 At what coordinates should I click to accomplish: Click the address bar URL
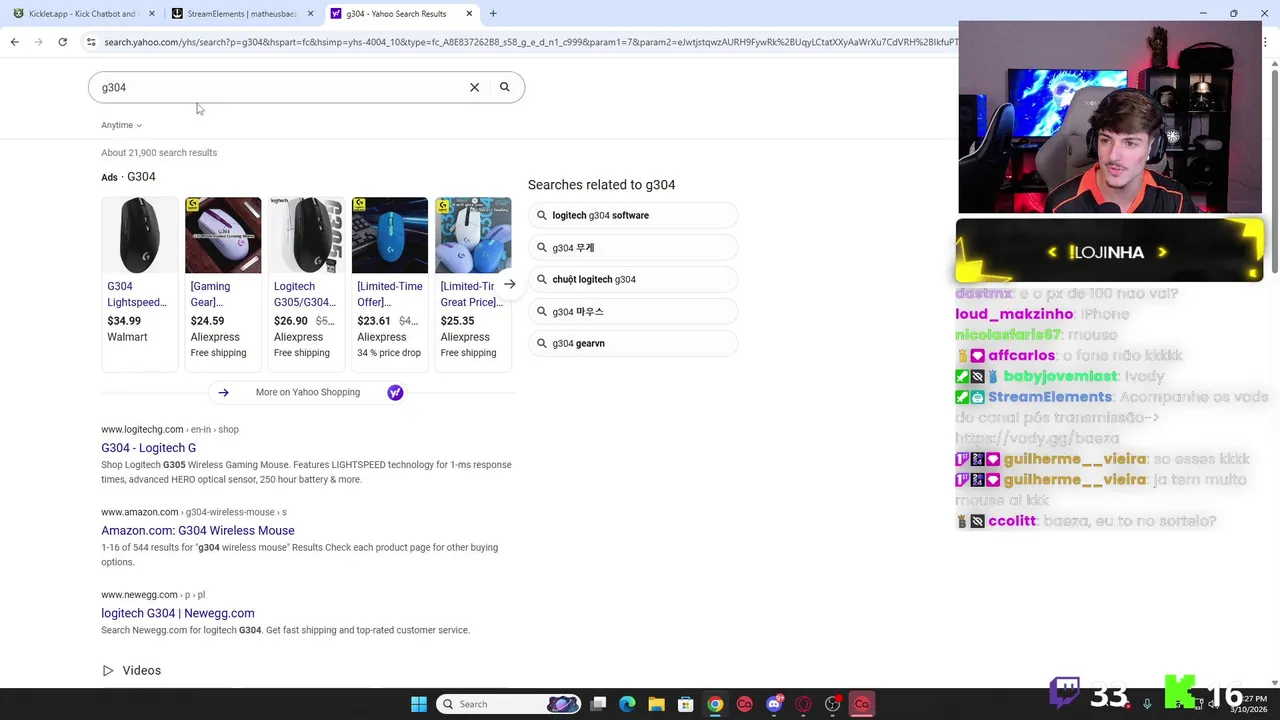530,42
